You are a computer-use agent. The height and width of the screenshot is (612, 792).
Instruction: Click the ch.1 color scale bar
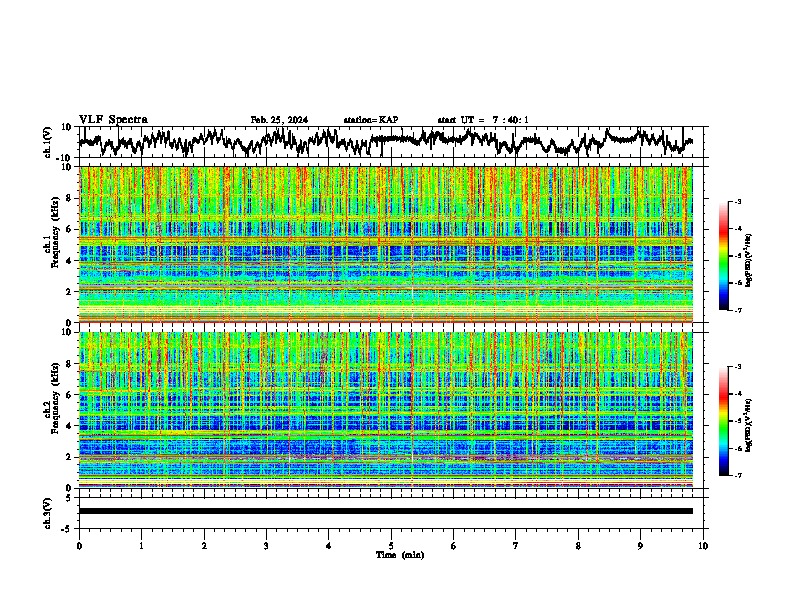tap(724, 256)
